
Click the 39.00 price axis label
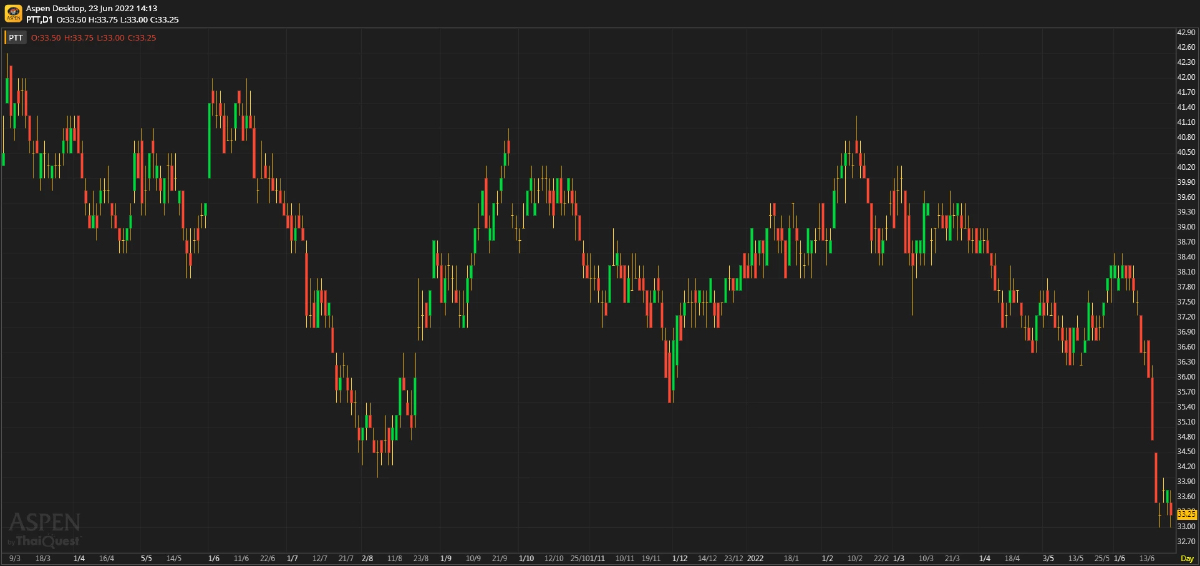(1187, 227)
